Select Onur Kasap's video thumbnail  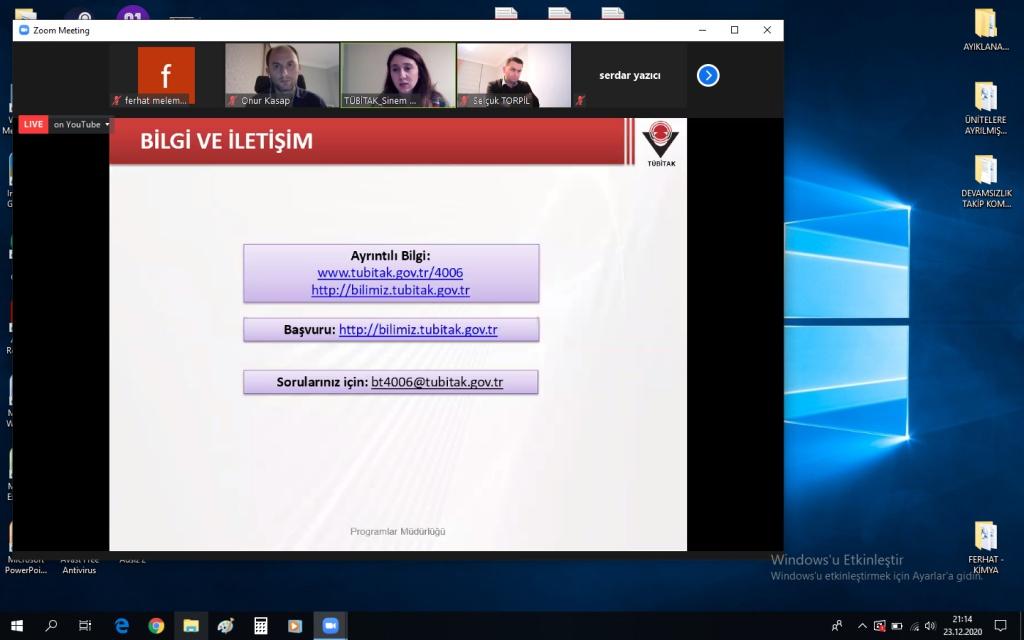(x=282, y=74)
